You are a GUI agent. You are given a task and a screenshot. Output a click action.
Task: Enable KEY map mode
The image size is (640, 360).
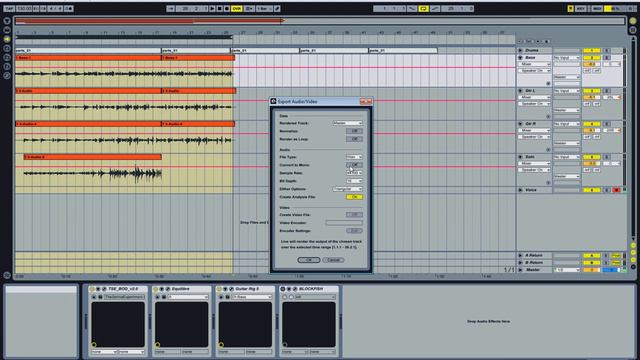click(x=580, y=9)
